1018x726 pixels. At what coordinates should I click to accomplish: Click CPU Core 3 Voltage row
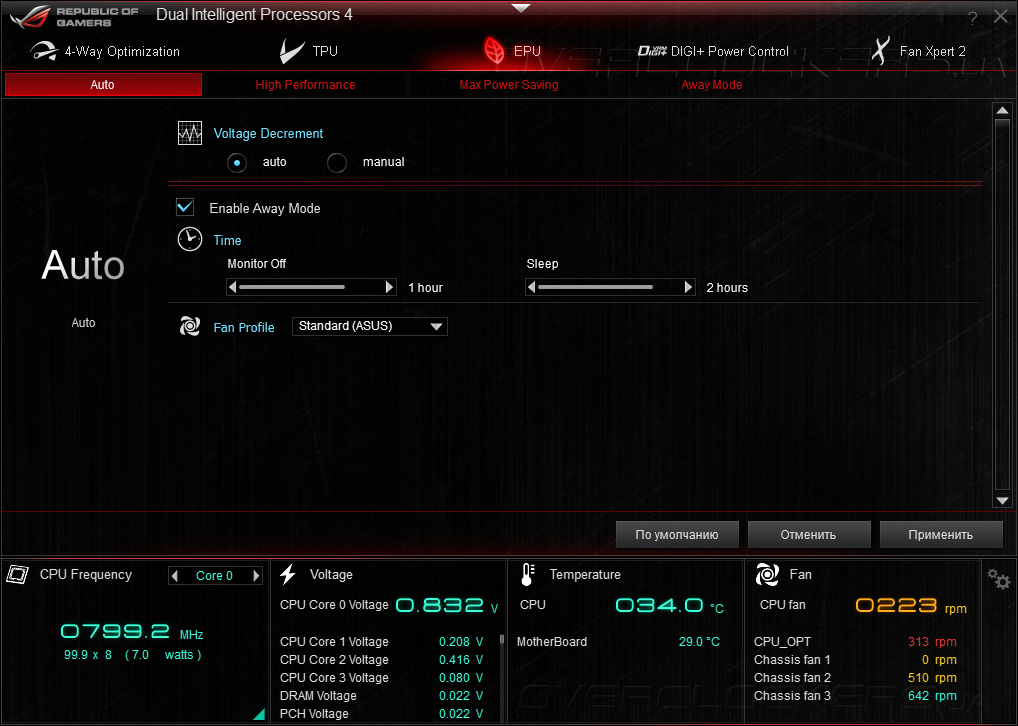(x=382, y=678)
